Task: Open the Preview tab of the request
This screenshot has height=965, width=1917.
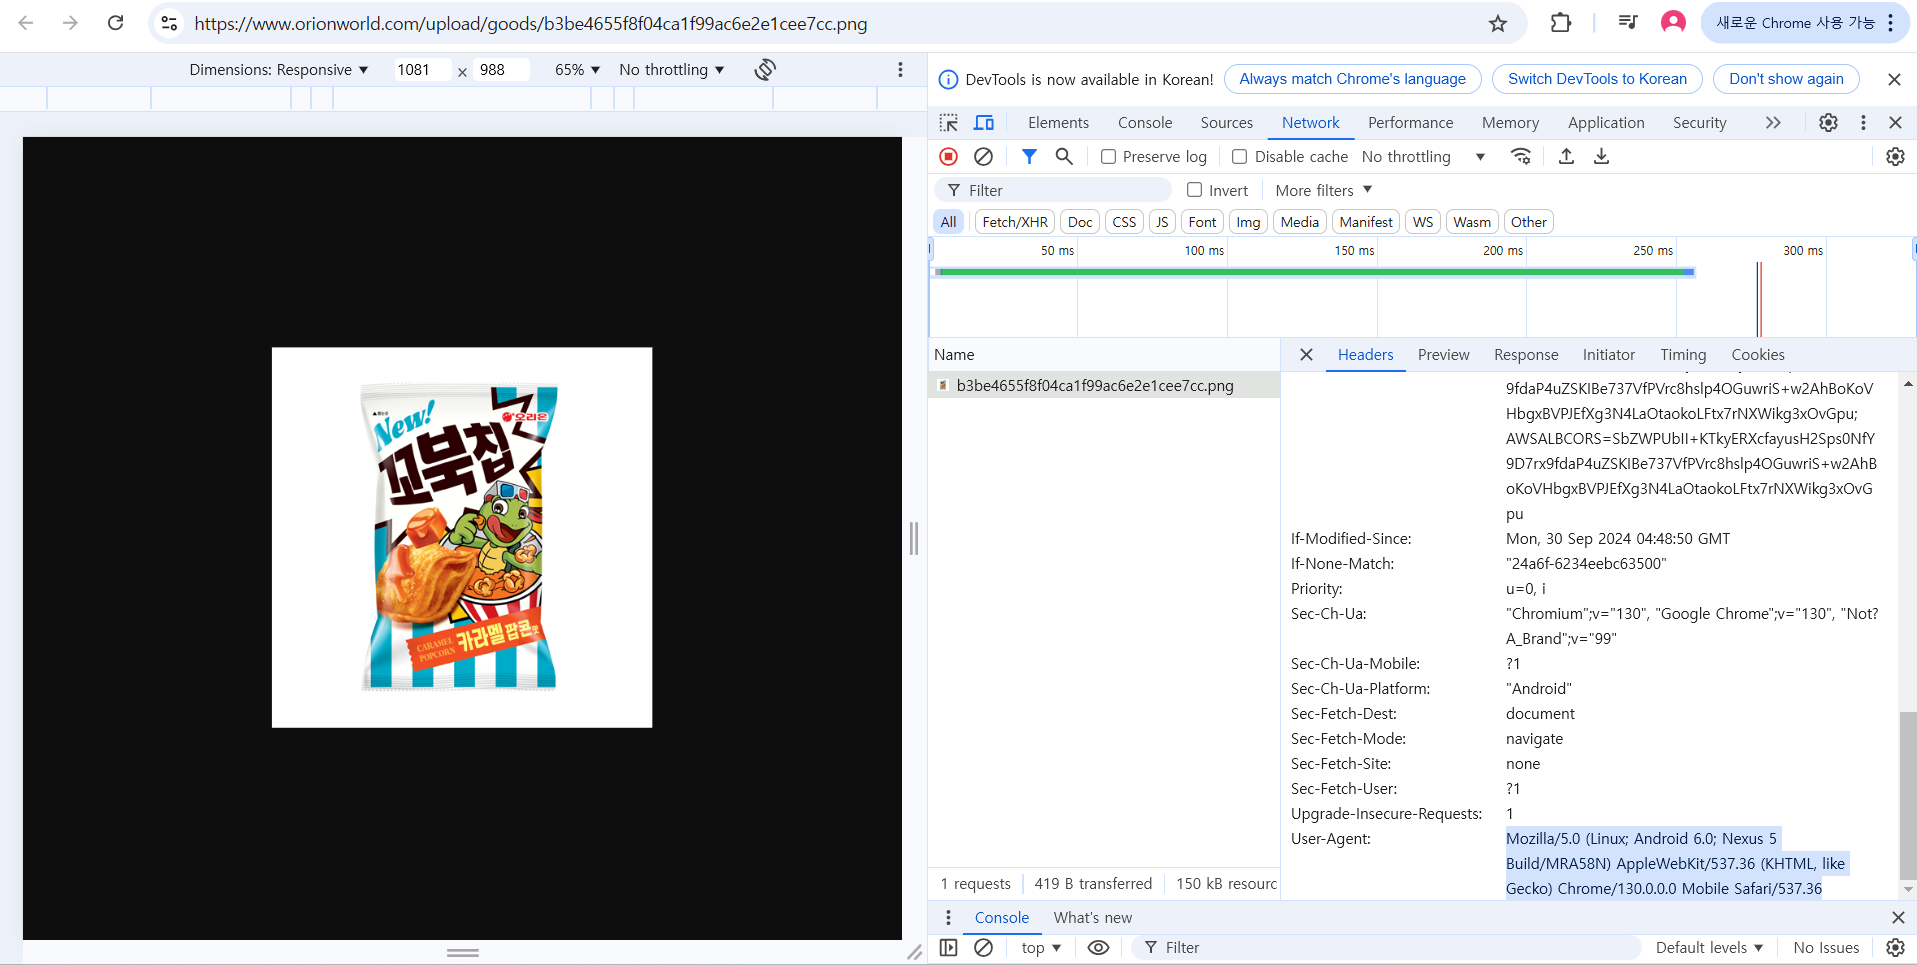Action: point(1443,354)
